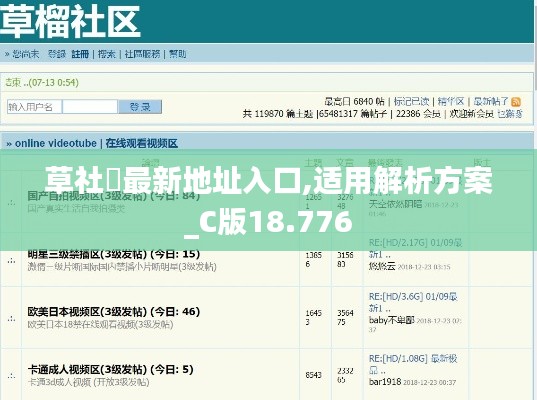Open the 最新帖子 link
Screen dimensions: 537x400
tap(491, 101)
